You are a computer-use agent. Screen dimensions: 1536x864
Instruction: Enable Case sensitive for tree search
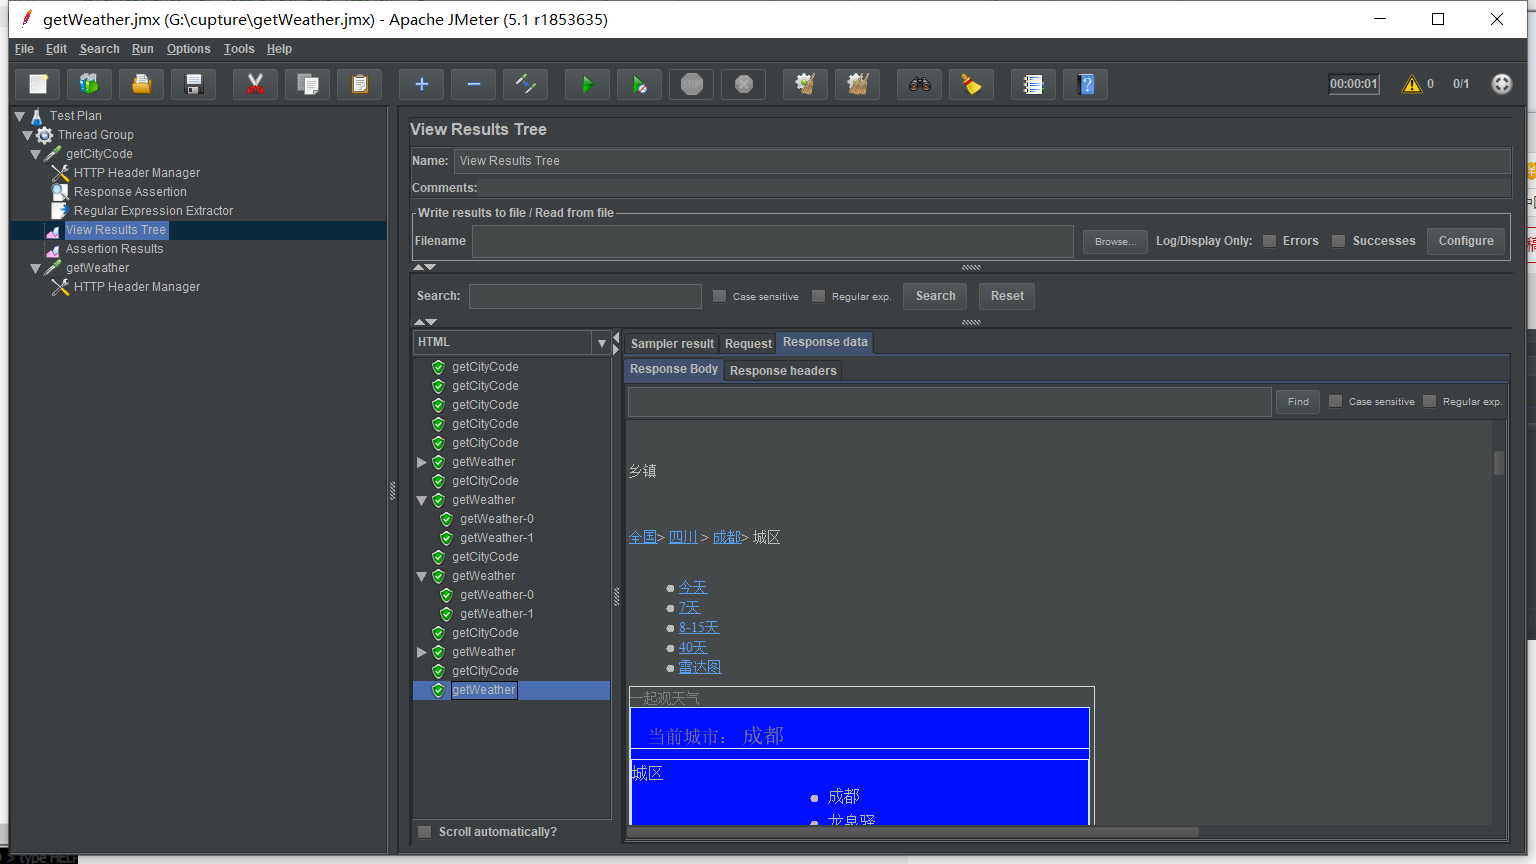(x=719, y=296)
